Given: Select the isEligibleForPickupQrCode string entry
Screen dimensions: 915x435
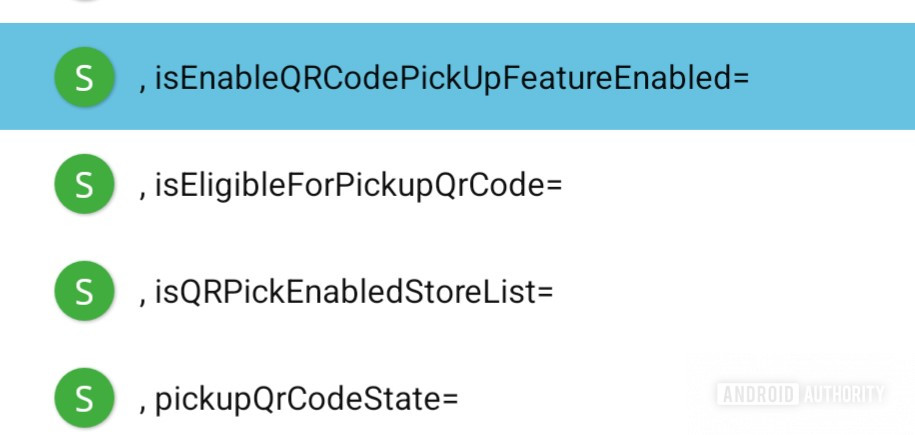Looking at the screenshot, I should click(x=359, y=186).
